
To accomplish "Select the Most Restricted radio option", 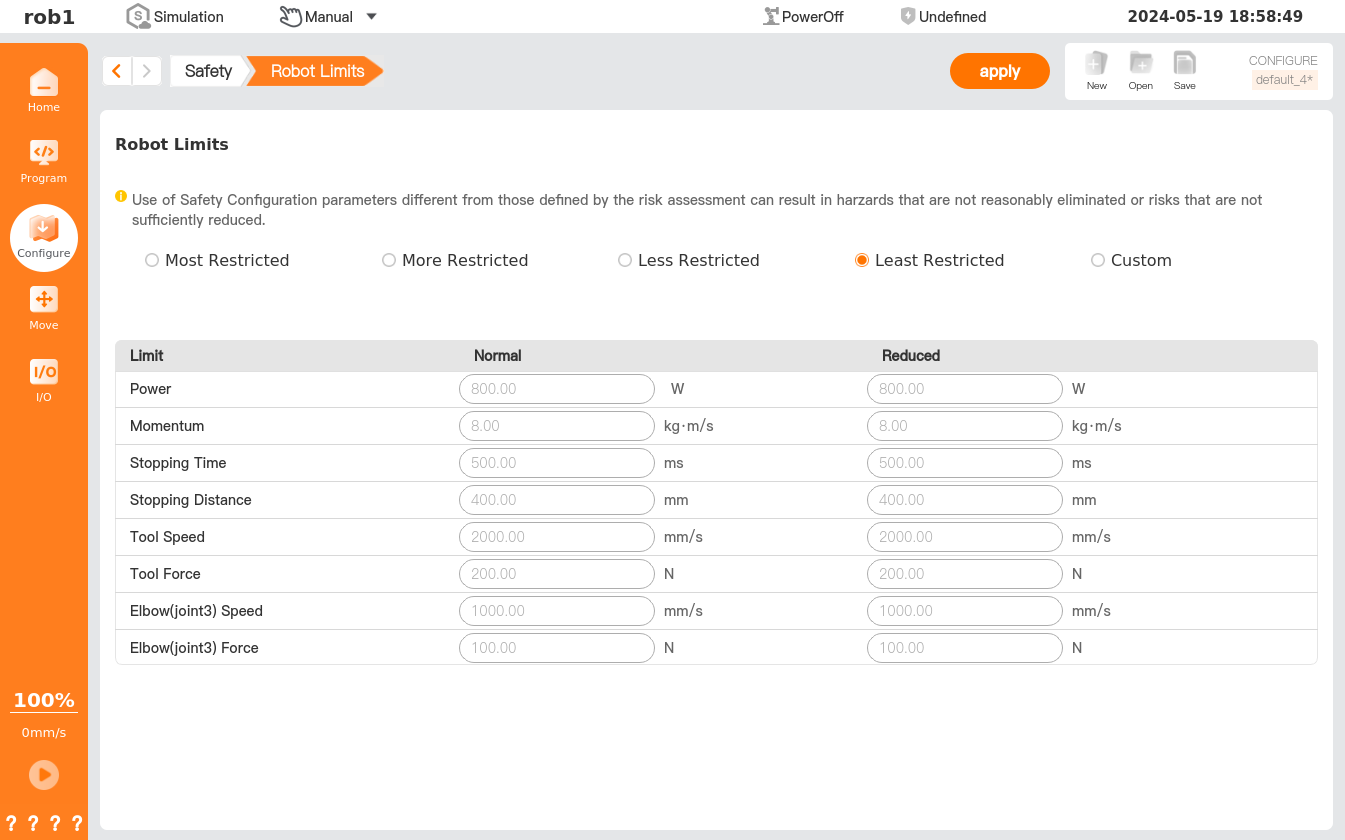I will (x=152, y=260).
